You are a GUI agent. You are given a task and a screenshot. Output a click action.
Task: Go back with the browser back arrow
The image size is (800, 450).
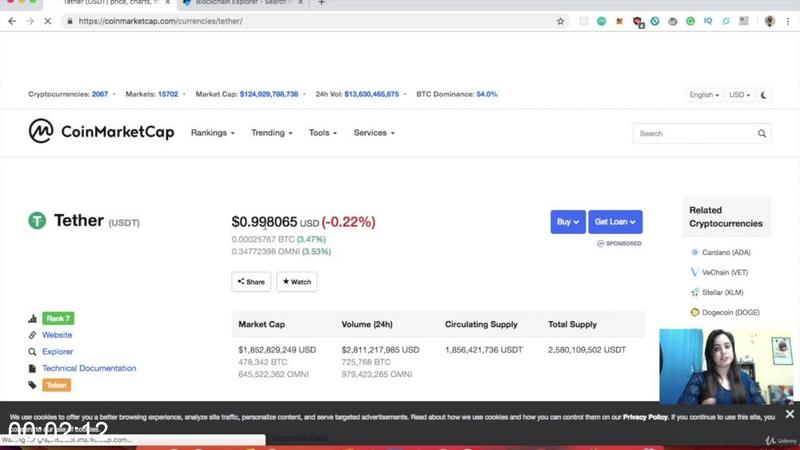click(x=12, y=21)
